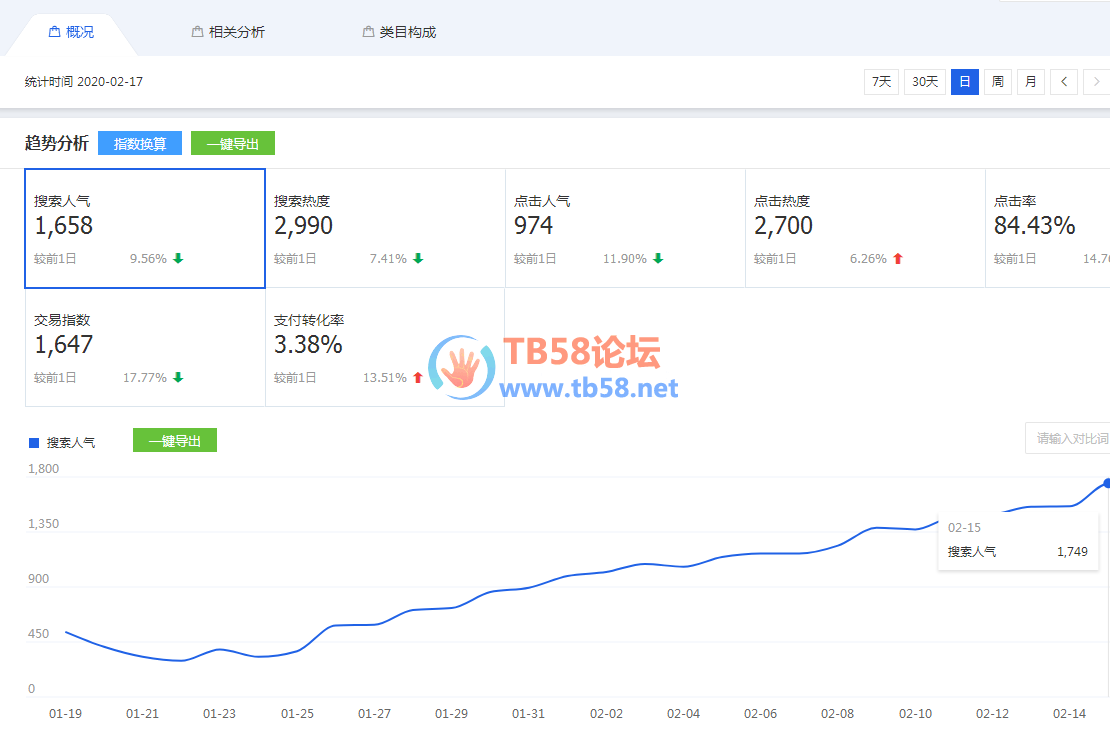Click the red up arrow beside 6.26%
Image resolution: width=1110 pixels, height=735 pixels.
(898, 258)
